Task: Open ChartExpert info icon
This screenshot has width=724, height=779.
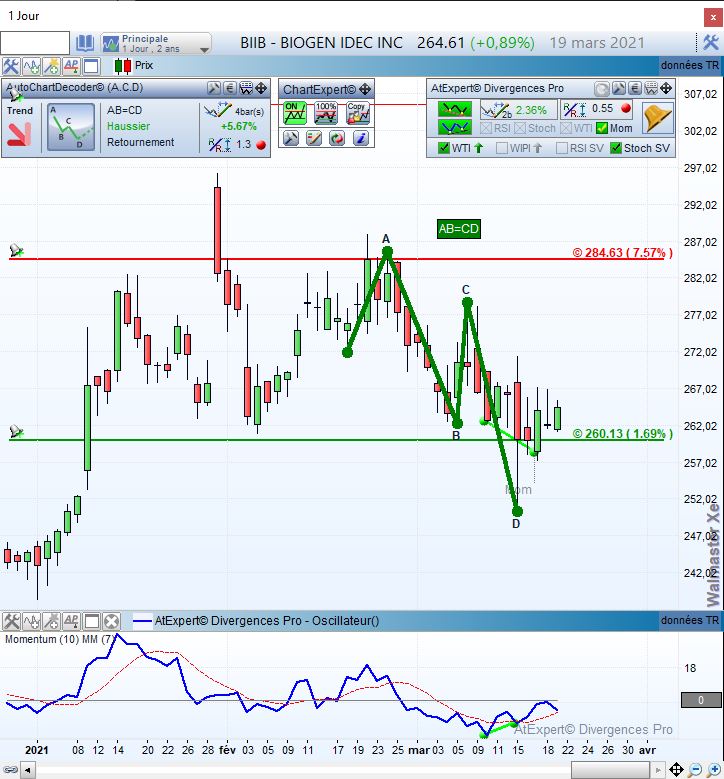Action: tap(361, 138)
